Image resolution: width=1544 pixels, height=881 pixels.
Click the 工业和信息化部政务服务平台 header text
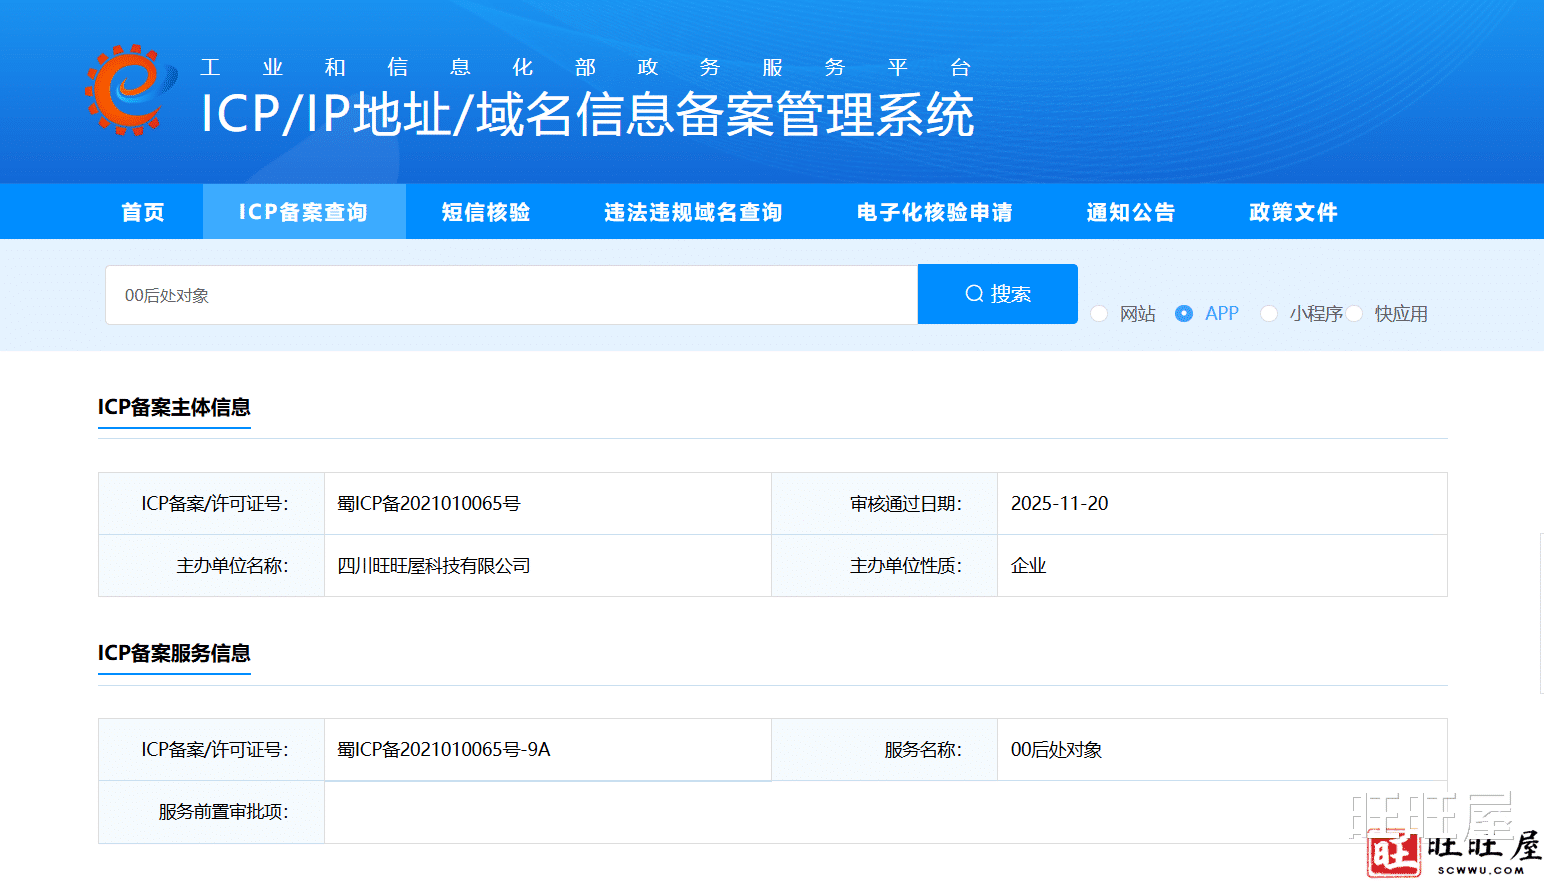coord(586,67)
